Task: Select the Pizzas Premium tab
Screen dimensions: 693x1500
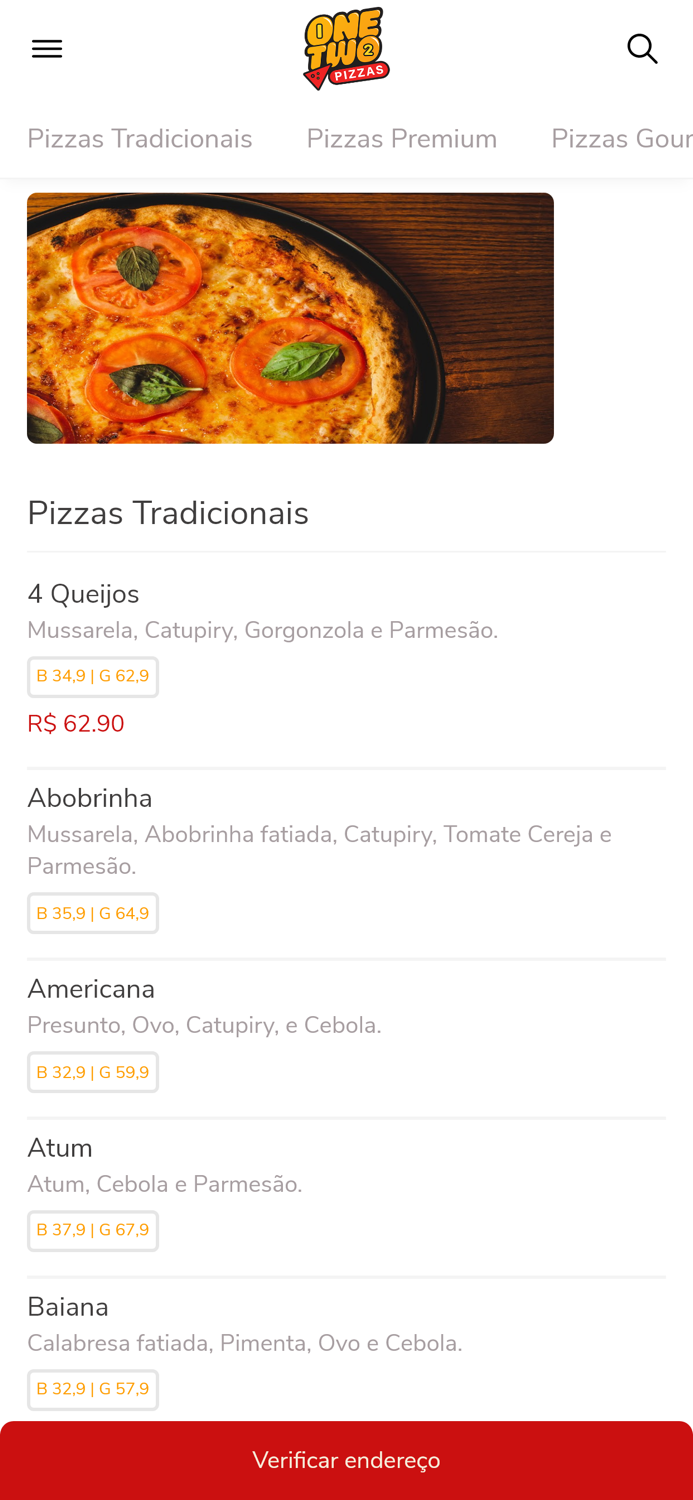Action: (402, 139)
